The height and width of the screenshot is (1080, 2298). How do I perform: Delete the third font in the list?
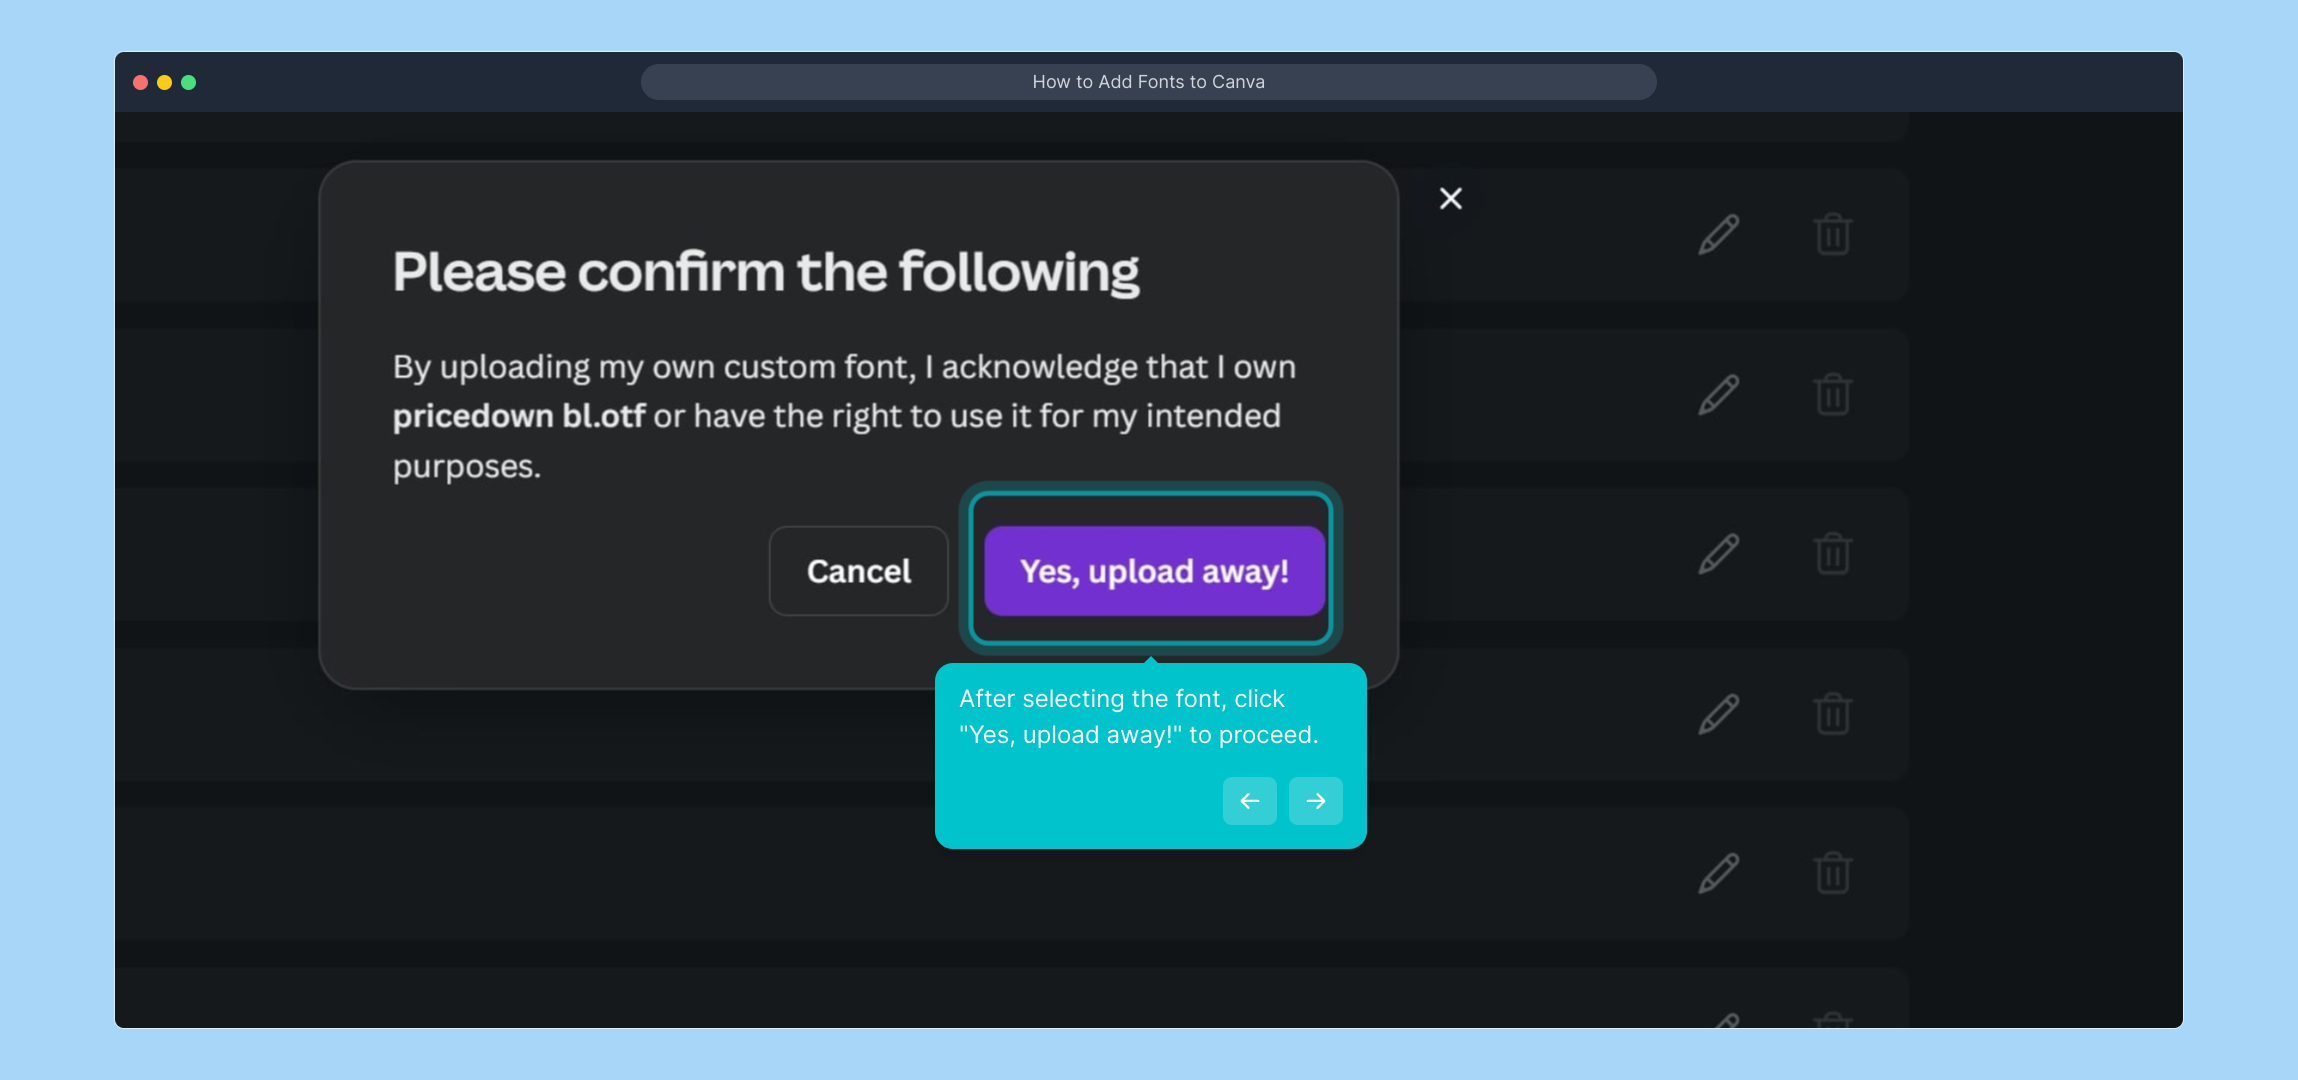tap(1831, 553)
